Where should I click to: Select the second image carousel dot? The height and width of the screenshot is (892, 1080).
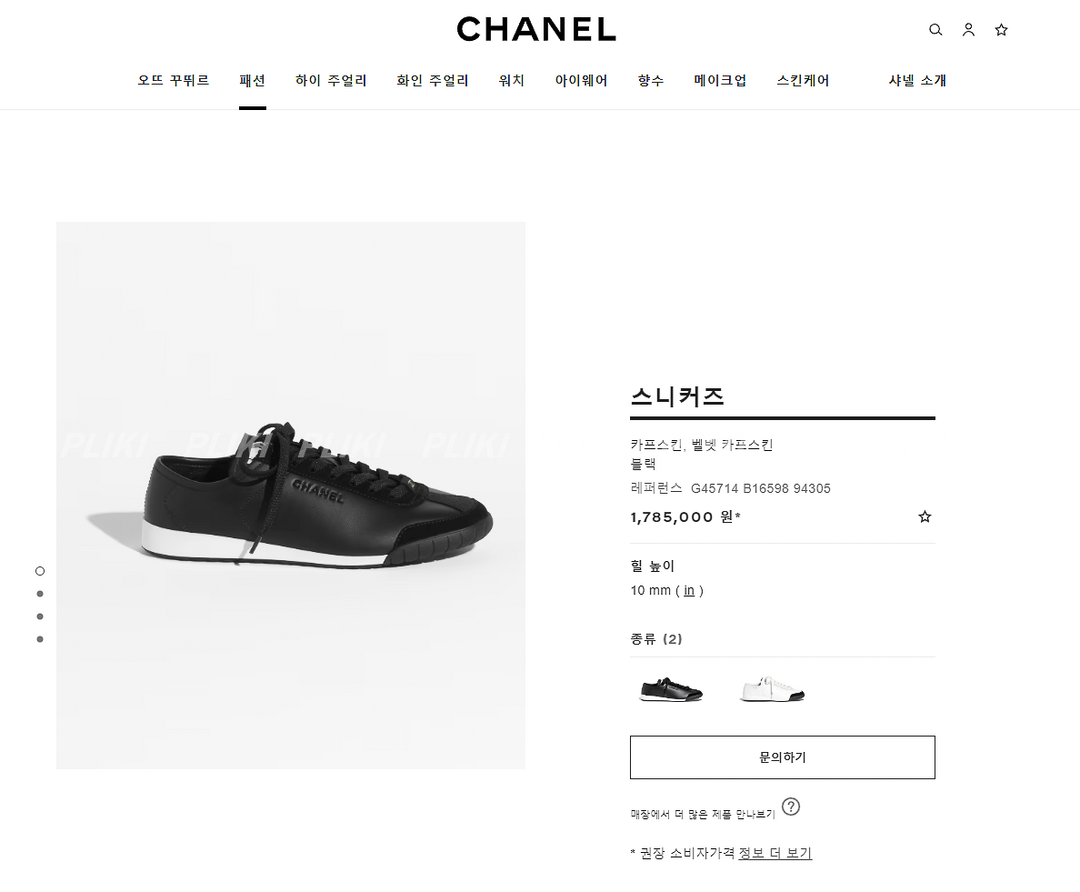pyautogui.click(x=40, y=594)
